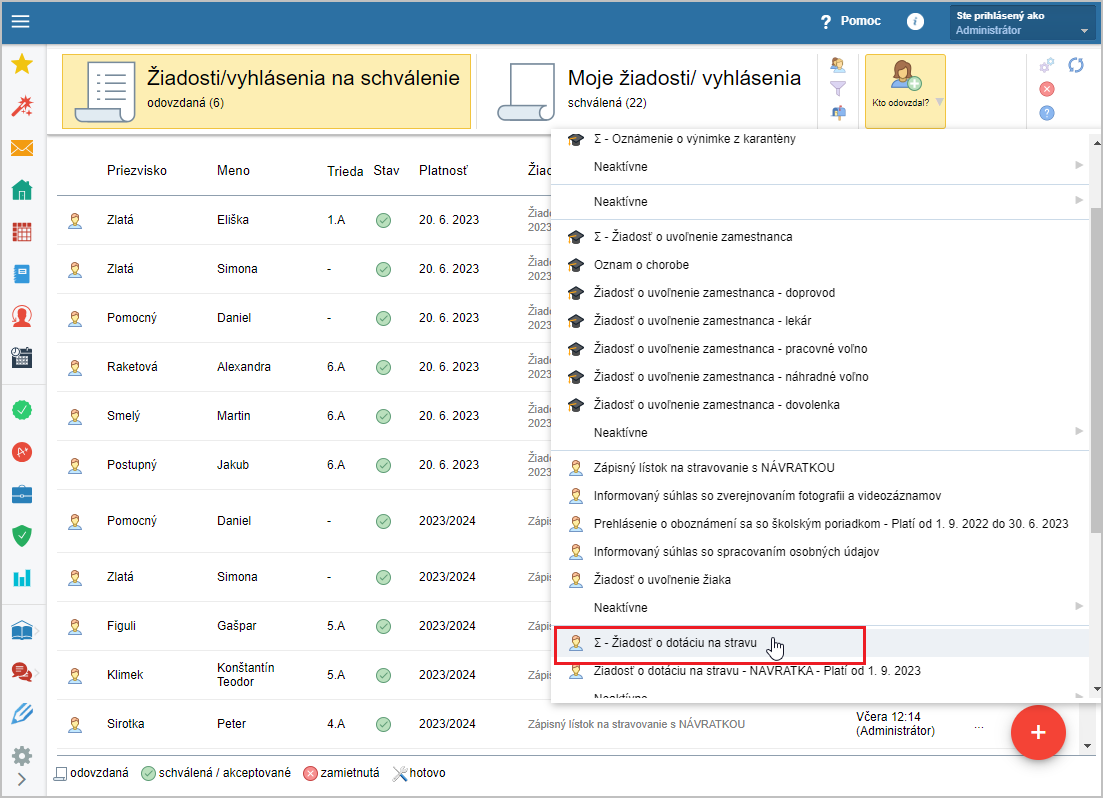Open the chat bubbles sidebar icon
The height and width of the screenshot is (798, 1103).
point(22,672)
